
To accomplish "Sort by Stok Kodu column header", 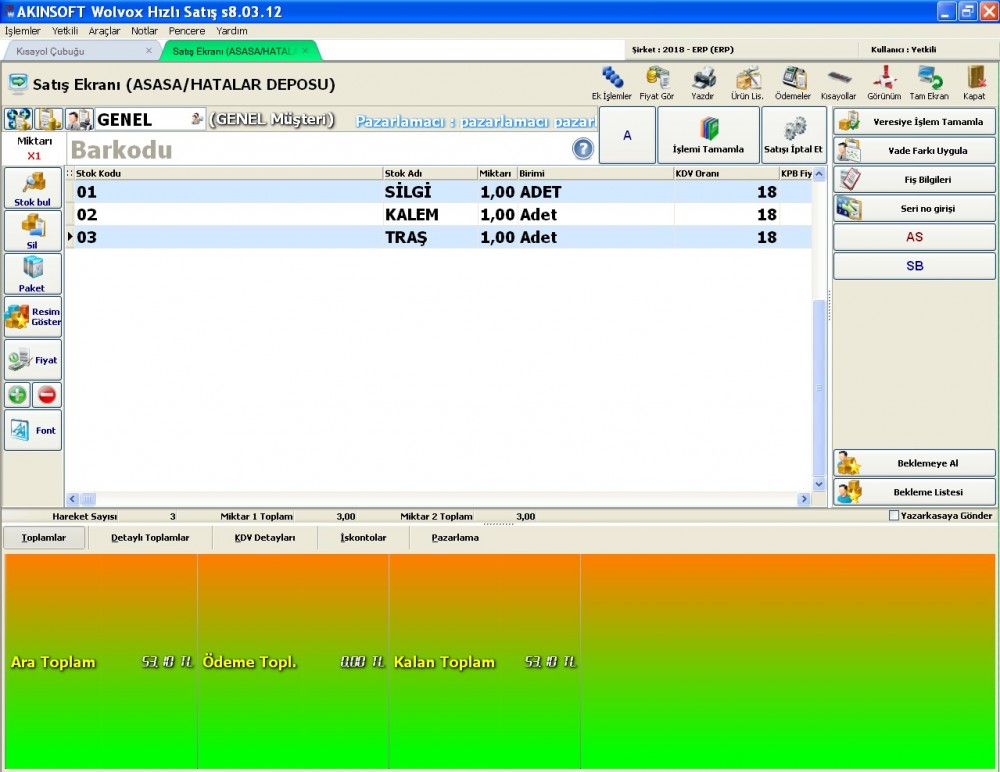I will pos(228,173).
